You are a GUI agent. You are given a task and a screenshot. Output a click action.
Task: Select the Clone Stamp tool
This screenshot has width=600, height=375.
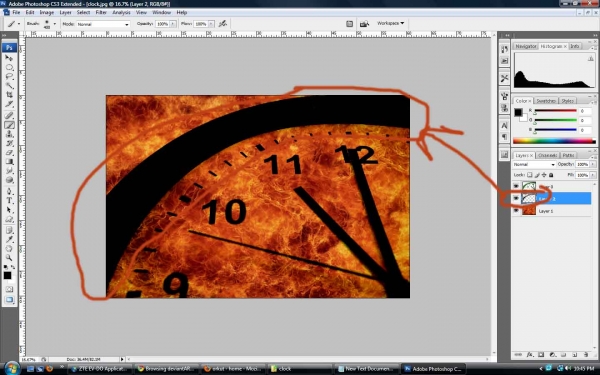coord(9,134)
